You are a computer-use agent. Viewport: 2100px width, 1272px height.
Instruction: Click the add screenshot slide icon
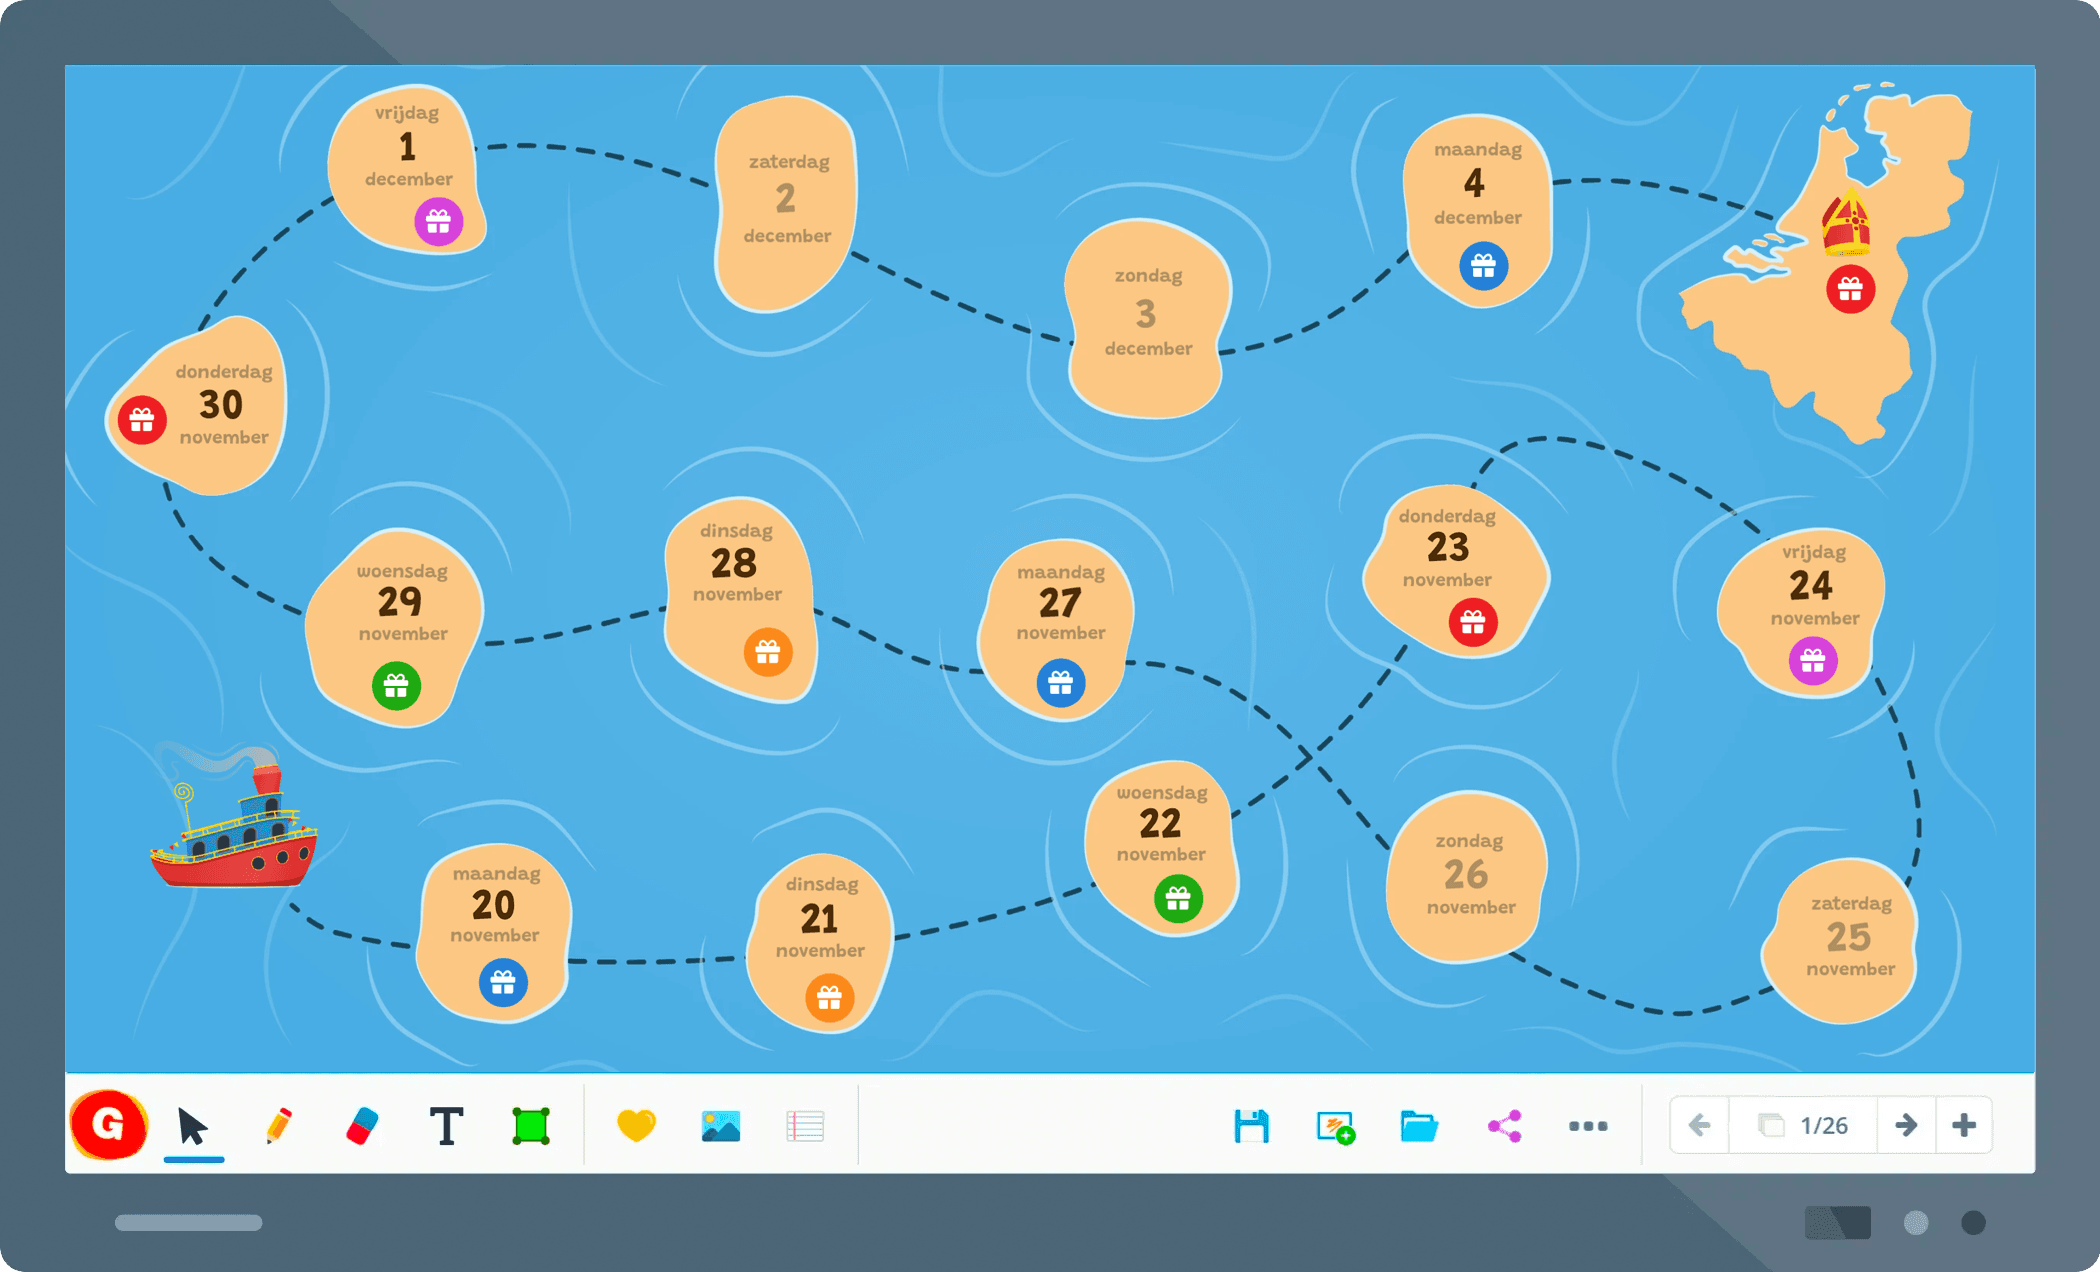(x=1335, y=1127)
